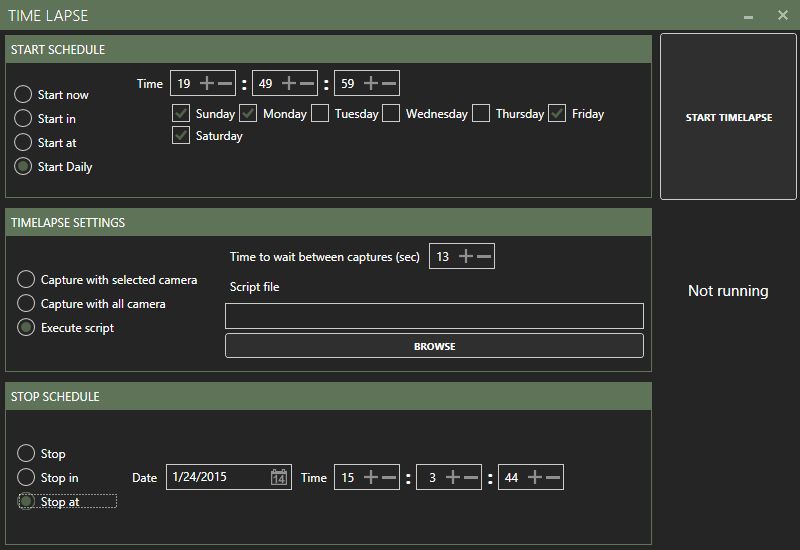
Task: Increase start time seconds with plus
Action: 371,83
